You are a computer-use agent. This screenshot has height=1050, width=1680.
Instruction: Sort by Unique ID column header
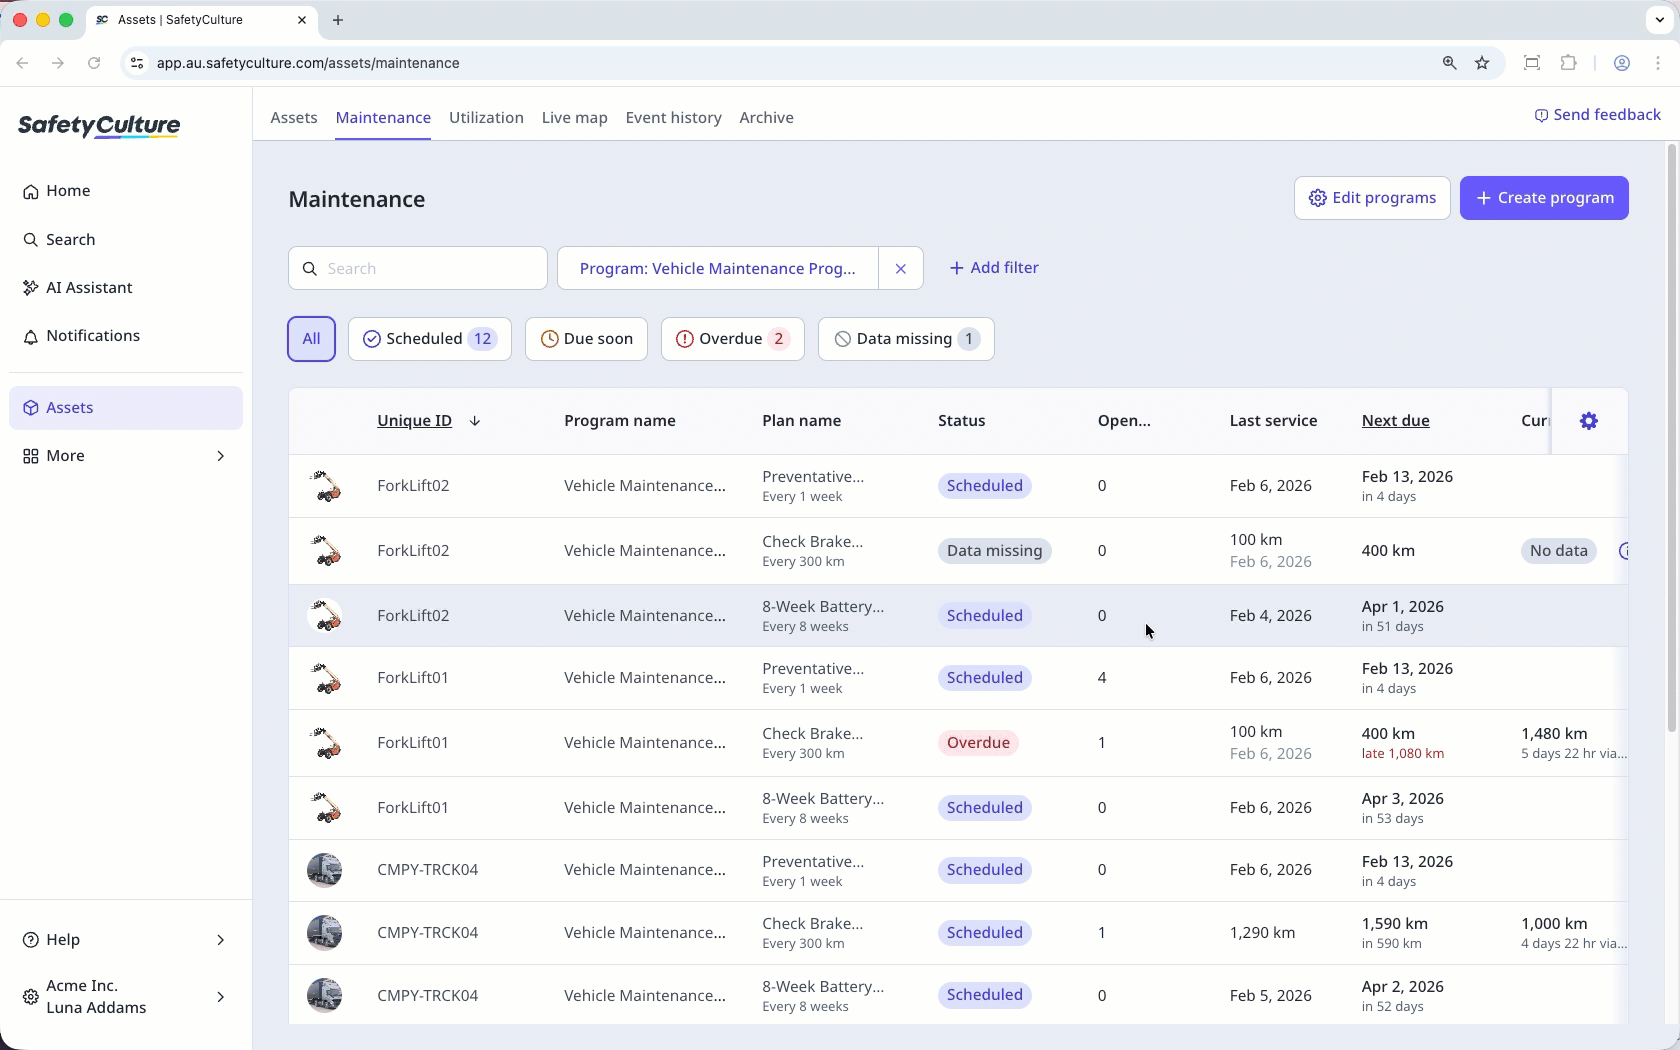pos(414,421)
